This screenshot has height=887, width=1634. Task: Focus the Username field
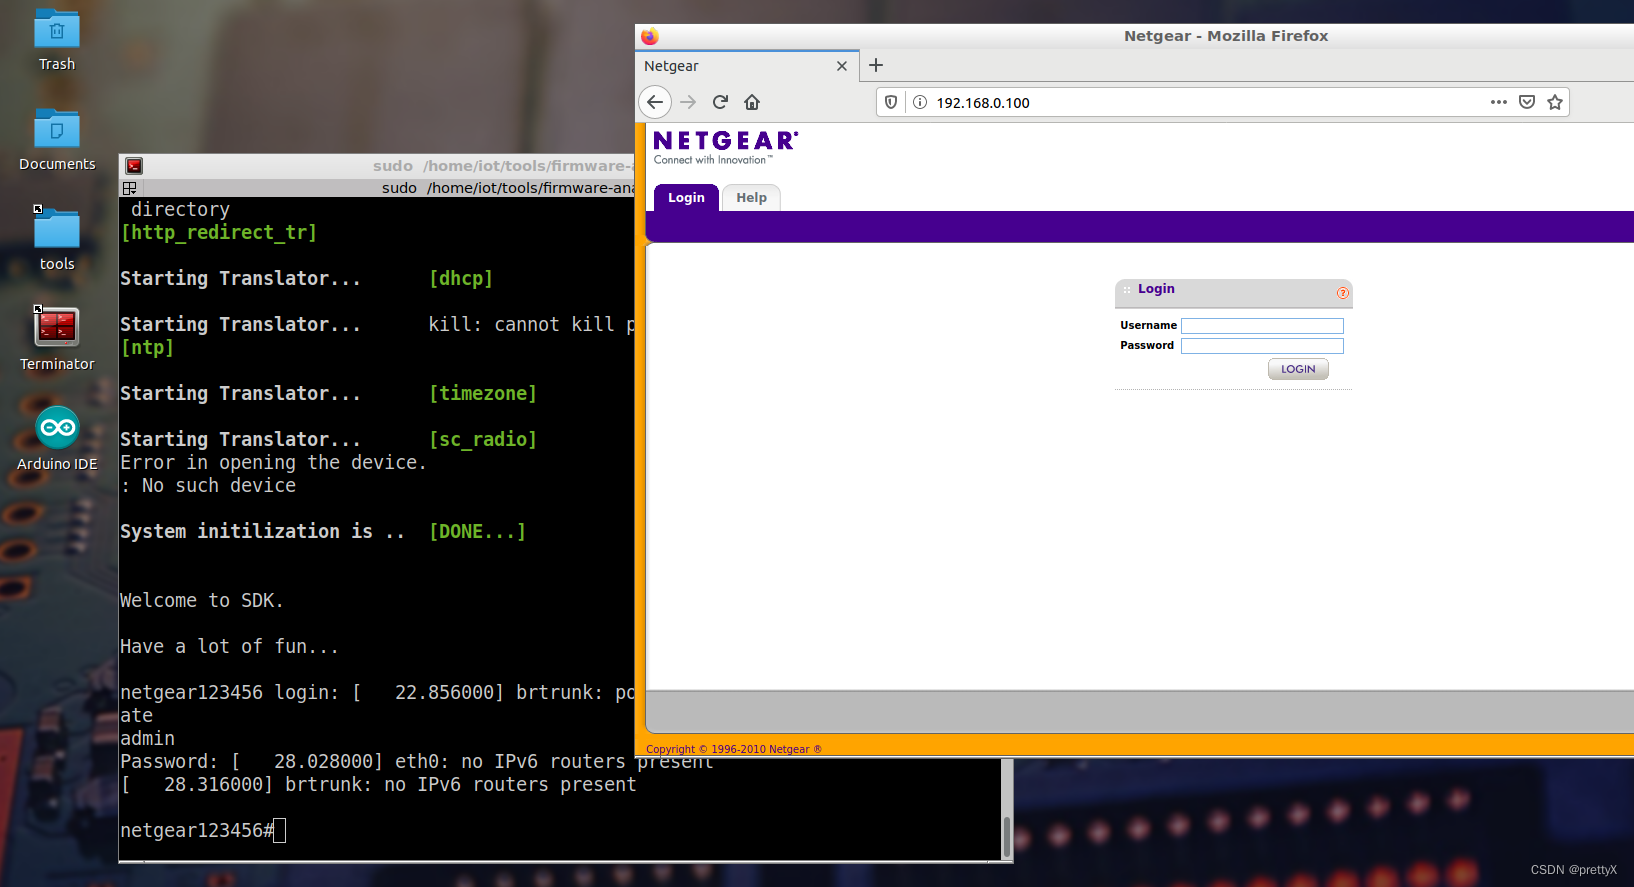coord(1262,326)
